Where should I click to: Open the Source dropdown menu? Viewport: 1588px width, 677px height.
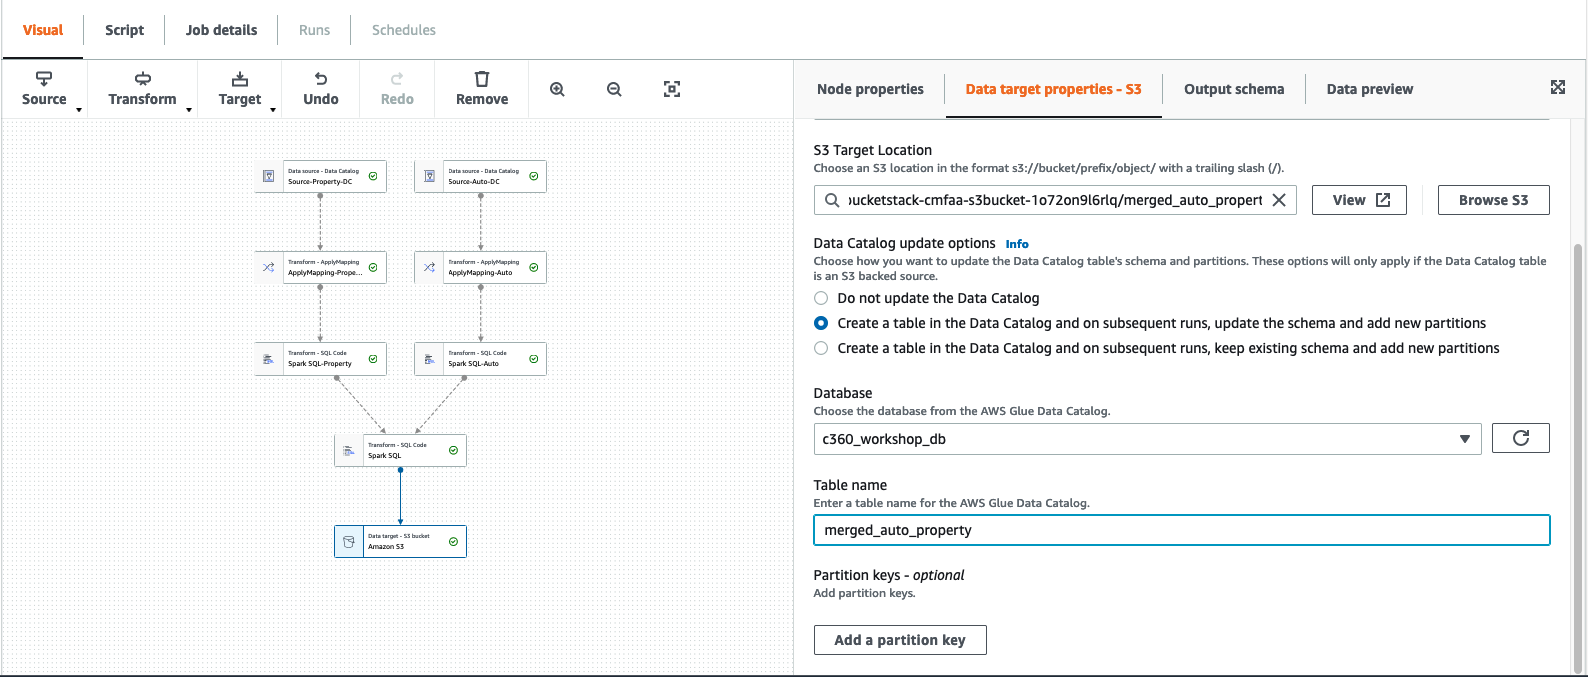tap(45, 88)
